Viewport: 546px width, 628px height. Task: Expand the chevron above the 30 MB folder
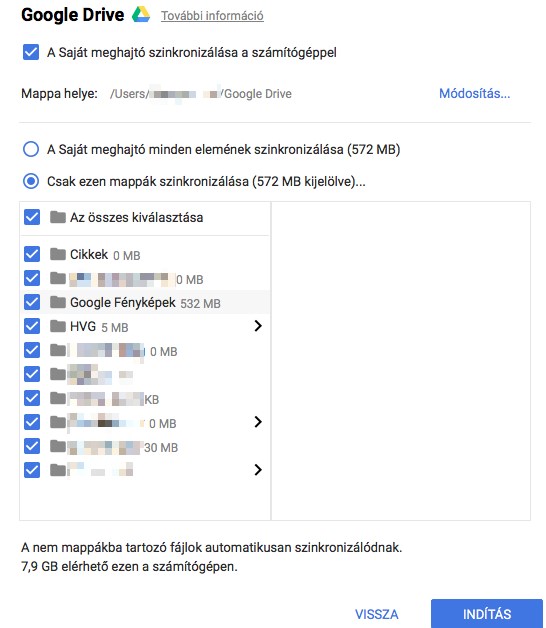pyautogui.click(x=258, y=422)
